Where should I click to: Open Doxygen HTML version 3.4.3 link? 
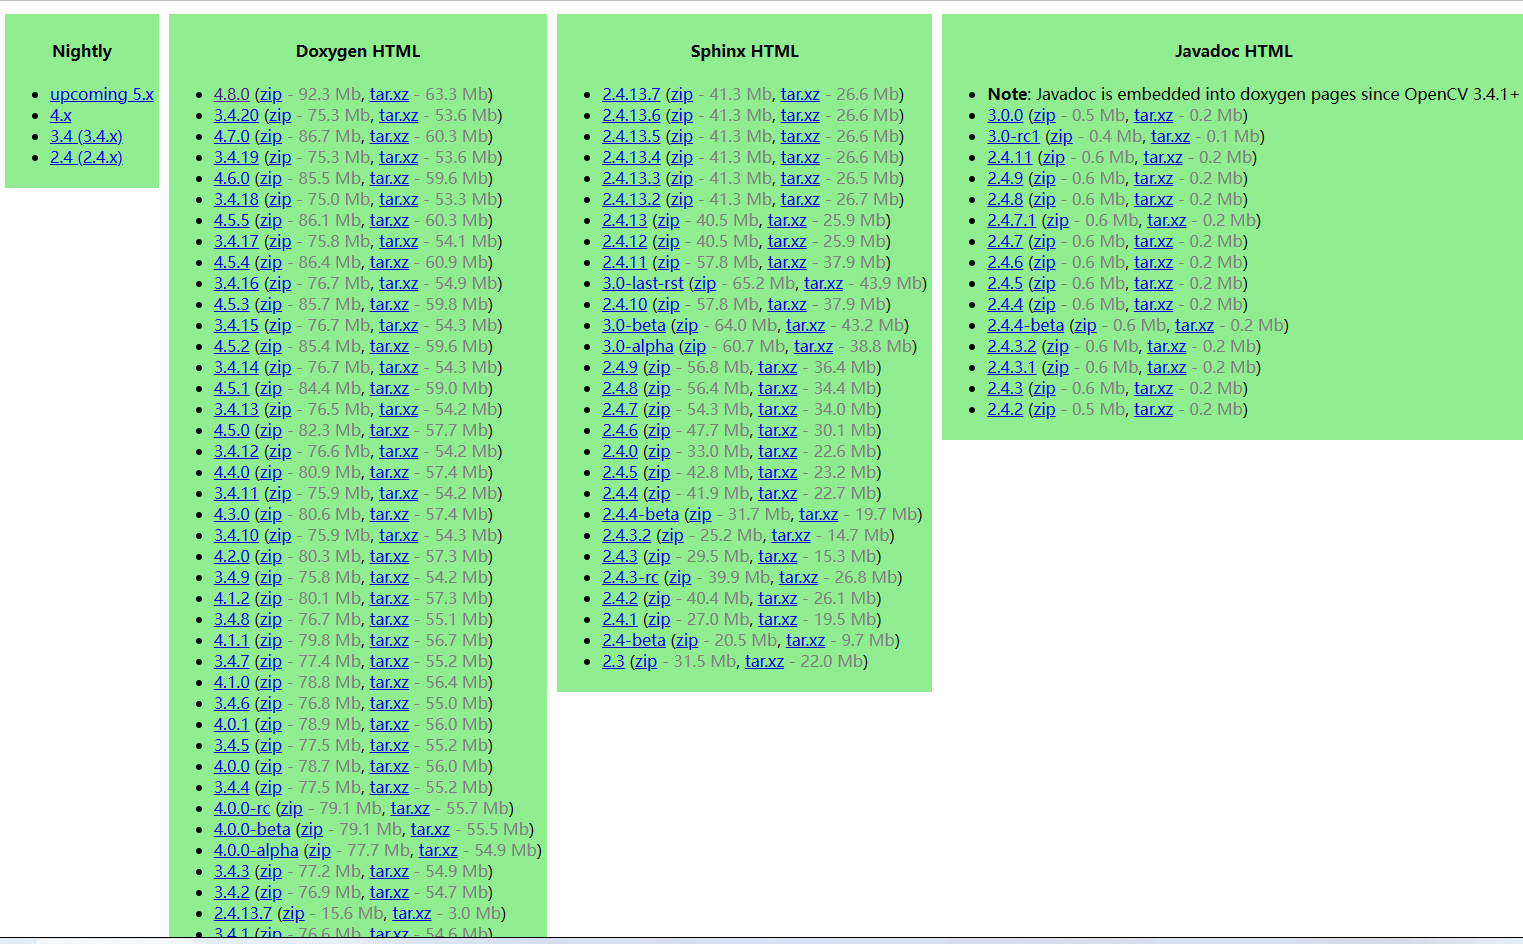tap(232, 871)
